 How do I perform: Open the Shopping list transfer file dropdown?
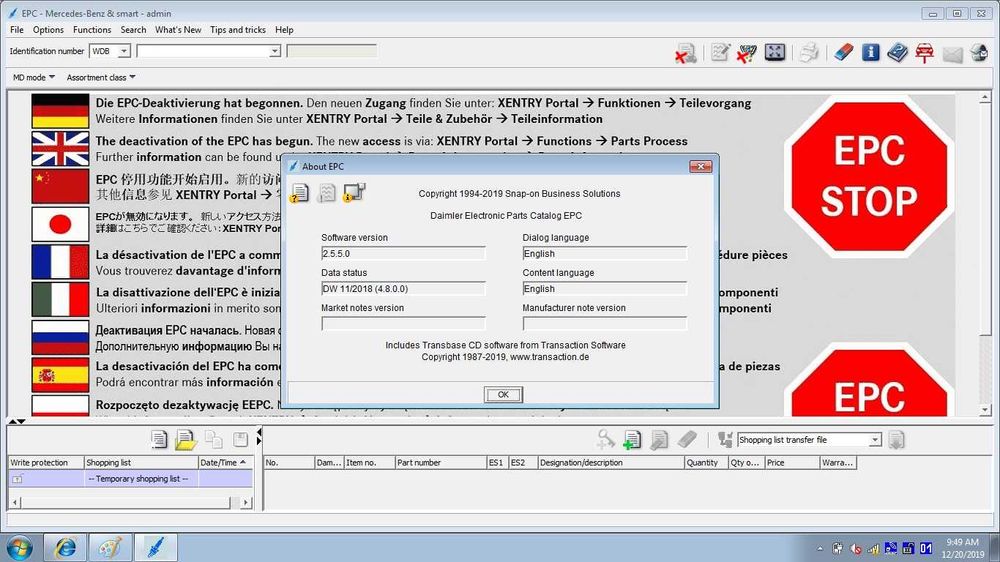click(x=874, y=440)
